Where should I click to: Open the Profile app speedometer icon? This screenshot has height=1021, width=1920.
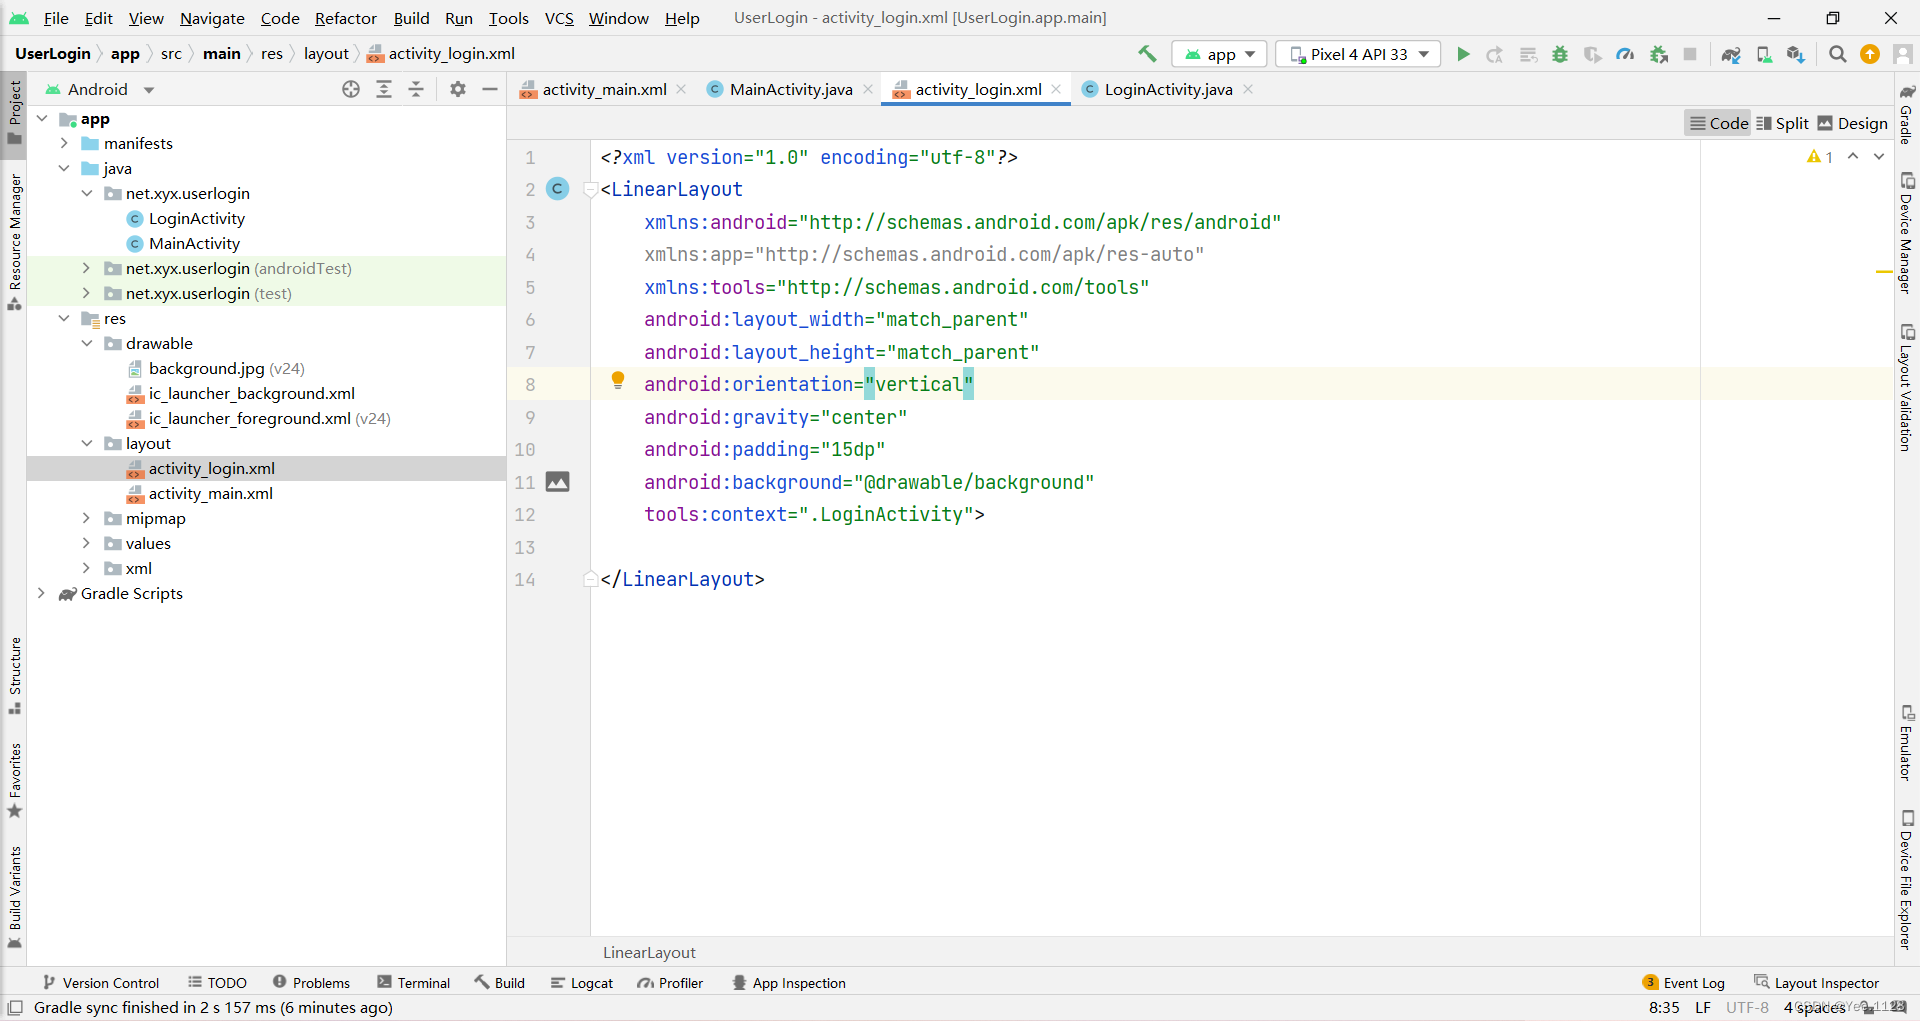pyautogui.click(x=1625, y=54)
